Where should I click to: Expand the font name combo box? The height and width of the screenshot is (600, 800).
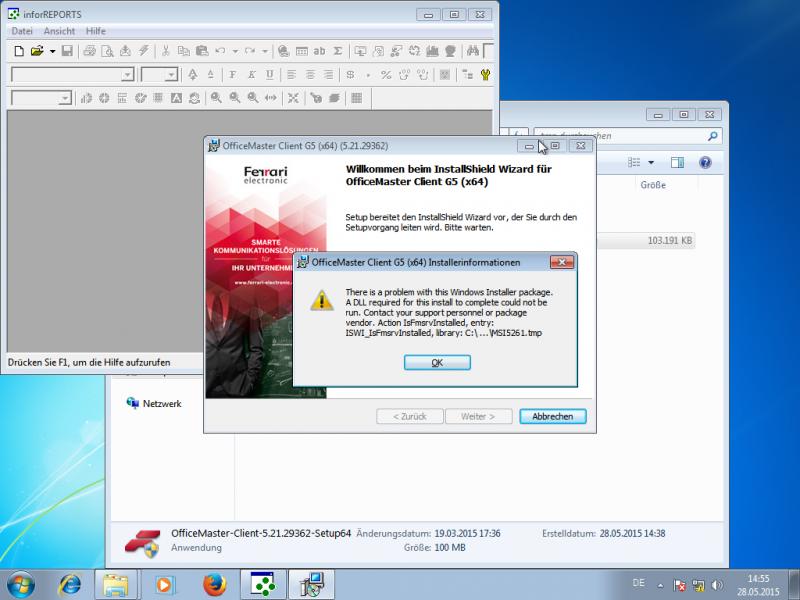(127, 74)
